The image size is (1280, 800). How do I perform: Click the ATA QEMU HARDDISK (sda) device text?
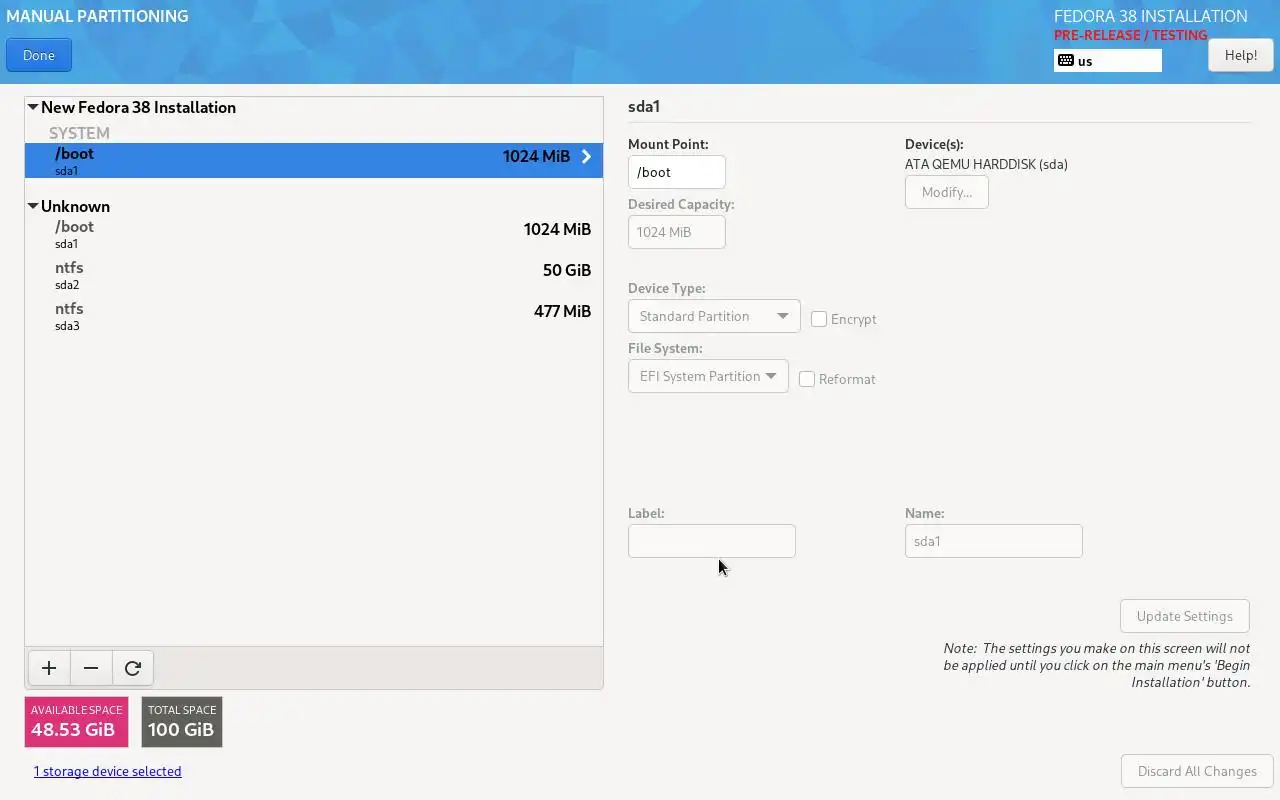click(986, 164)
